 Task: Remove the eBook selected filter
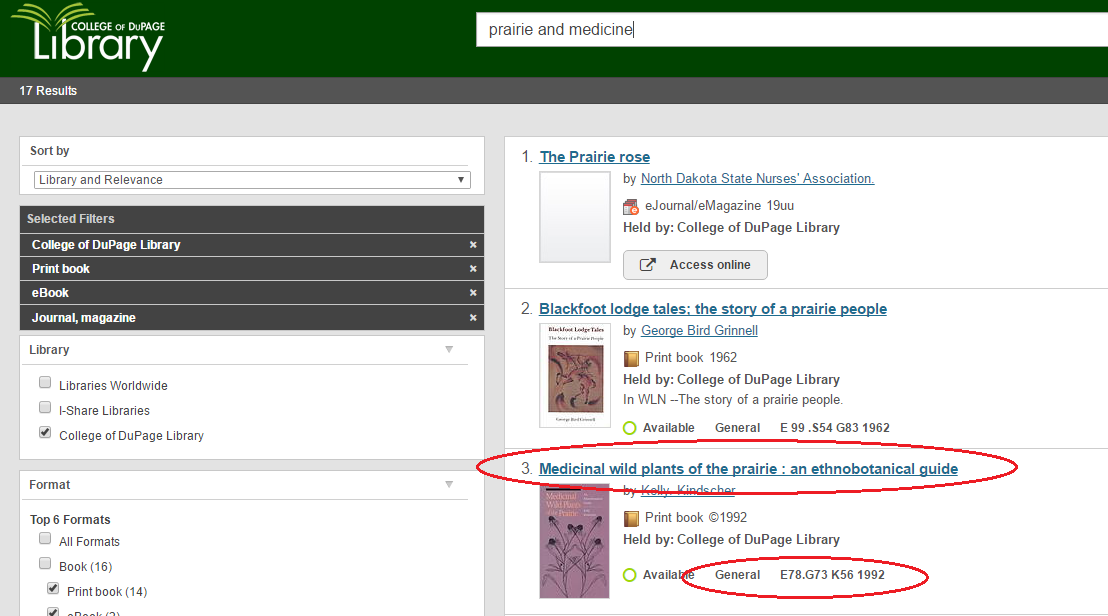[x=473, y=293]
